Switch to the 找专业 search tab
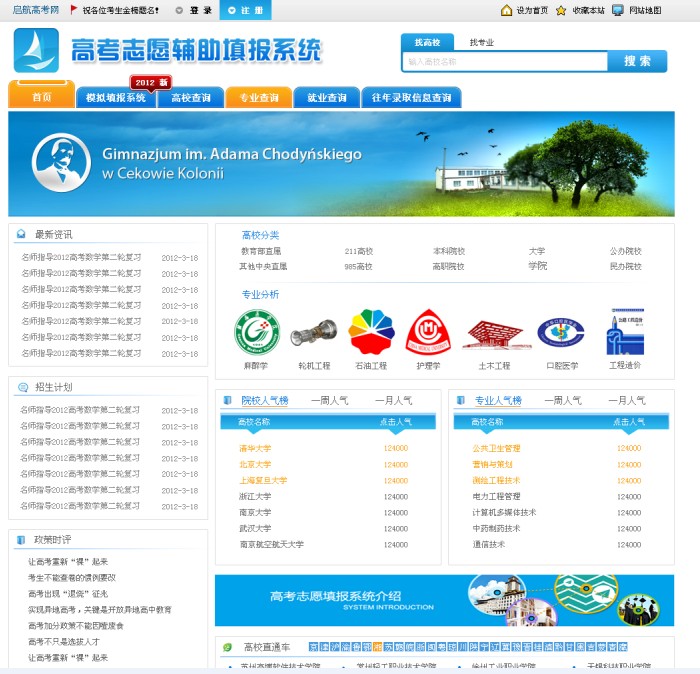Viewport: 700px width, 674px height. point(482,42)
